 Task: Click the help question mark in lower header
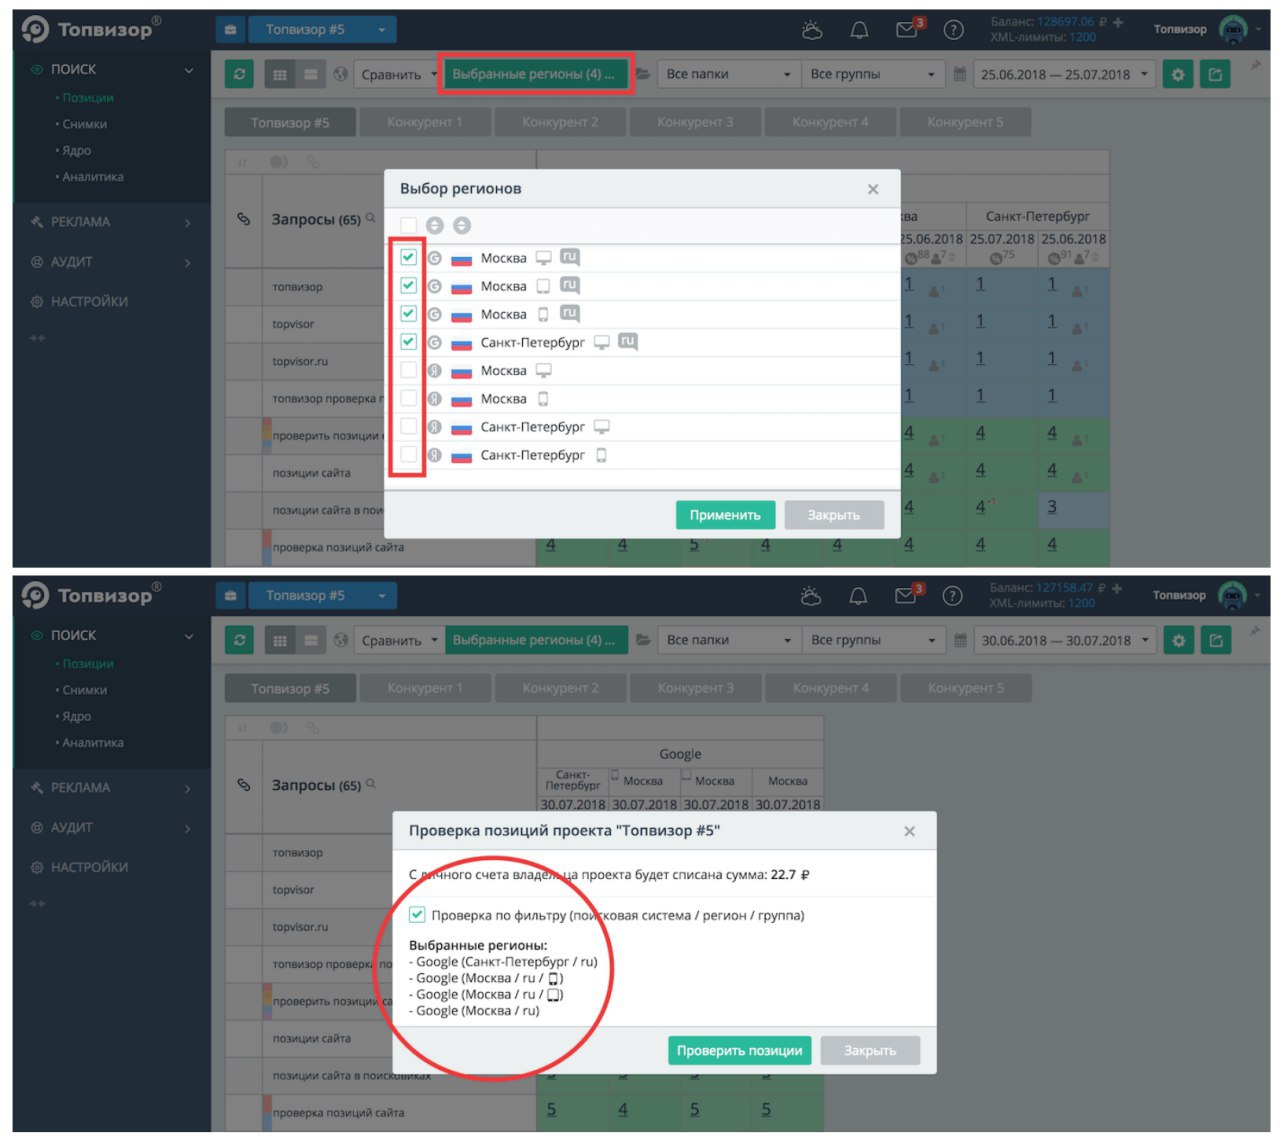(x=953, y=596)
